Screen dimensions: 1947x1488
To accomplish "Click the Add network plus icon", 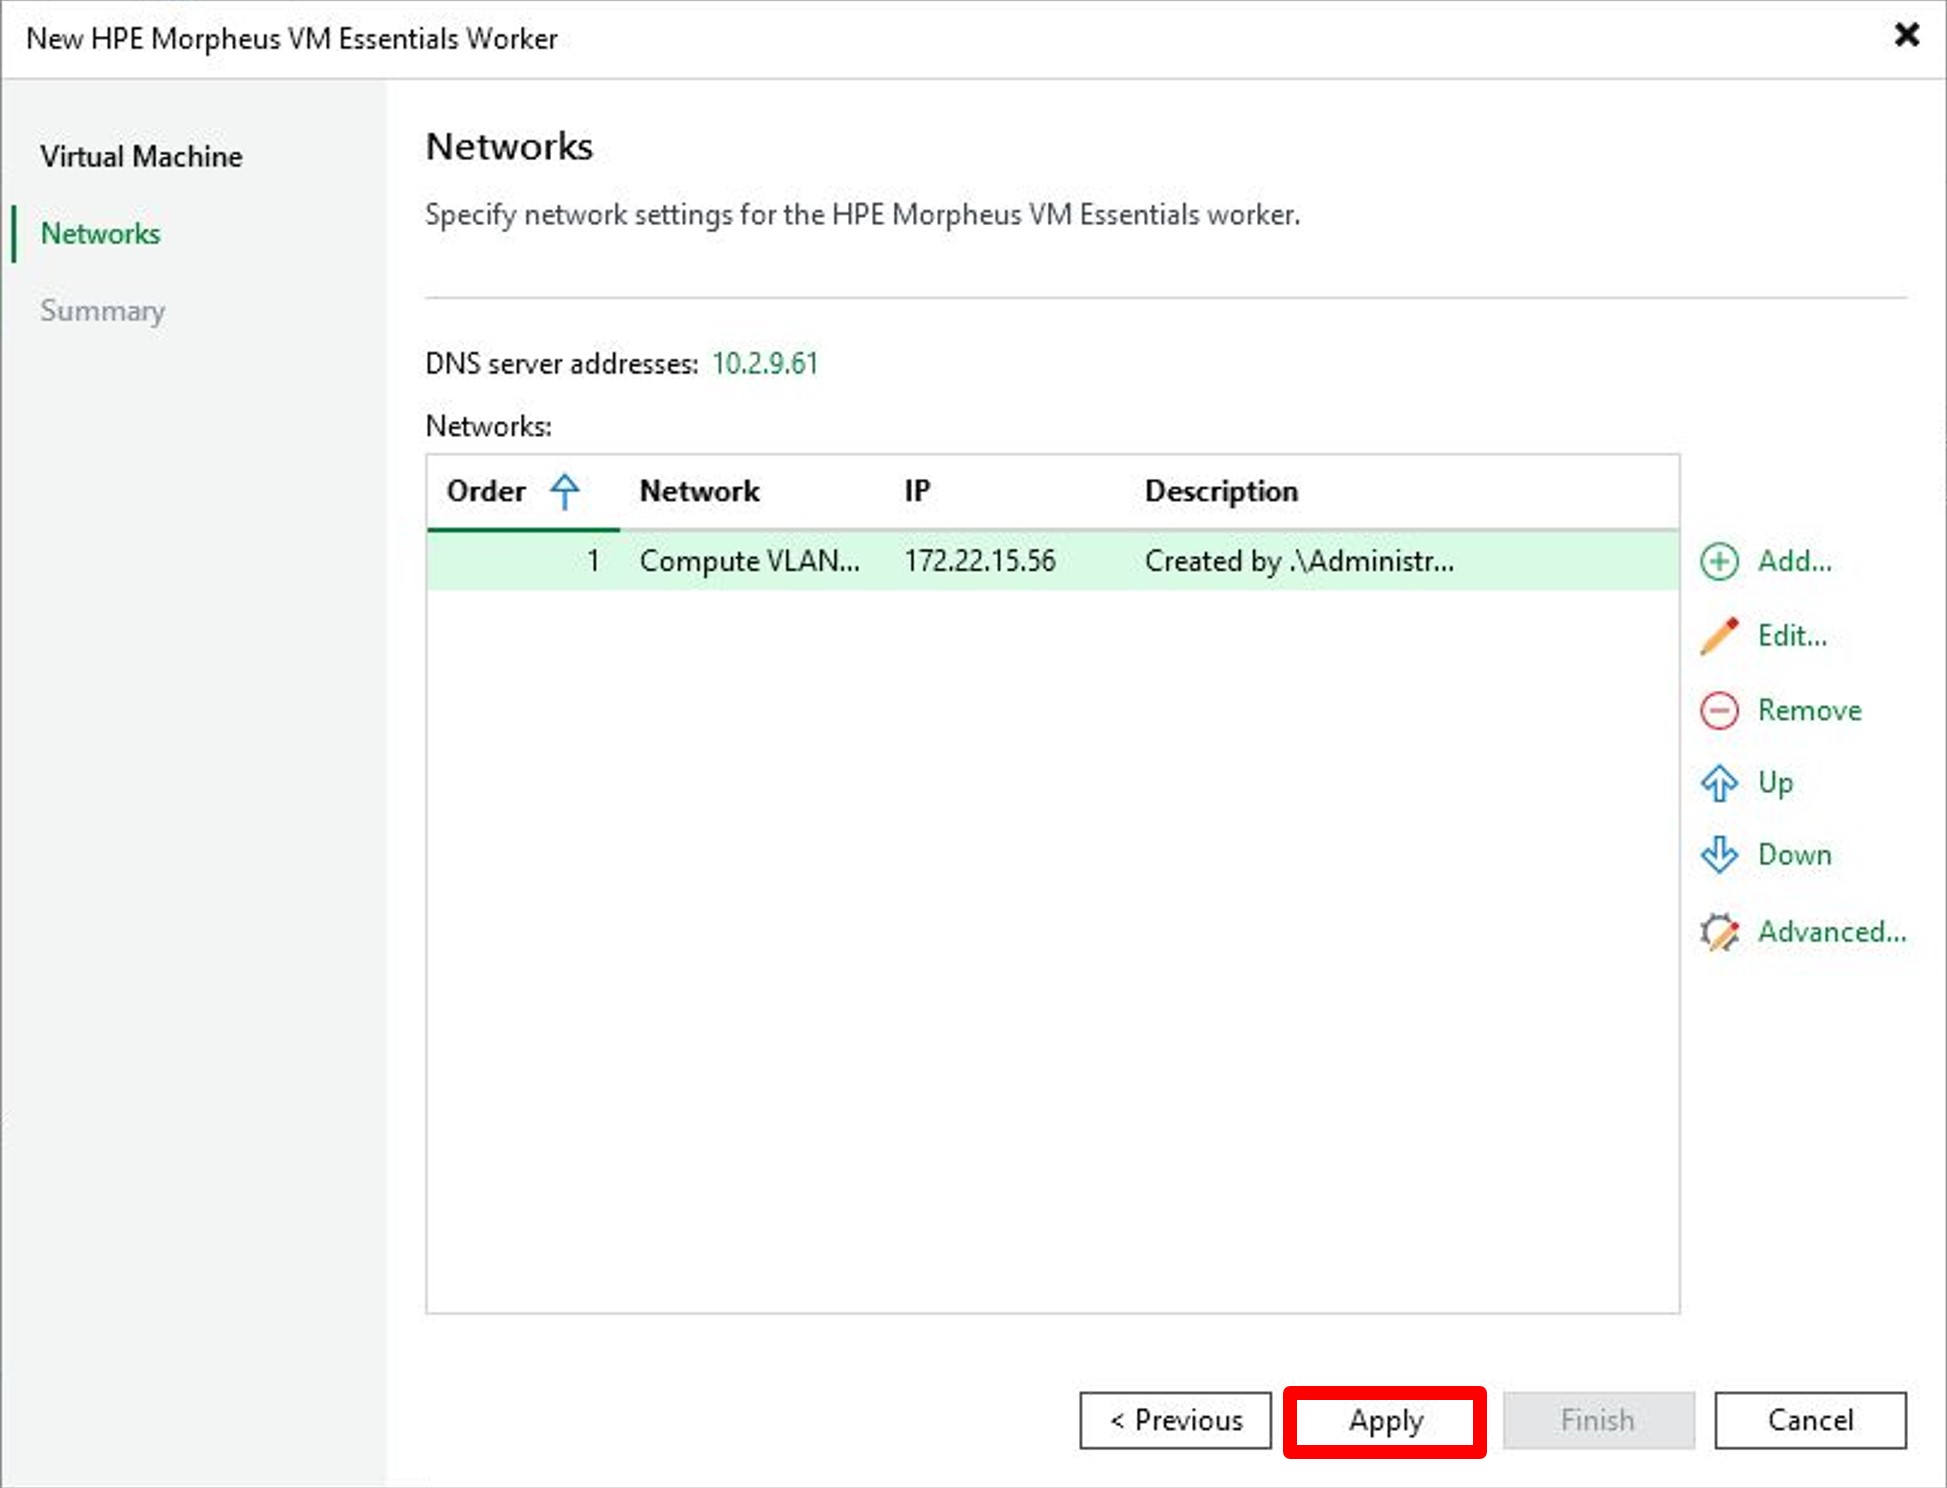I will pyautogui.click(x=1719, y=561).
